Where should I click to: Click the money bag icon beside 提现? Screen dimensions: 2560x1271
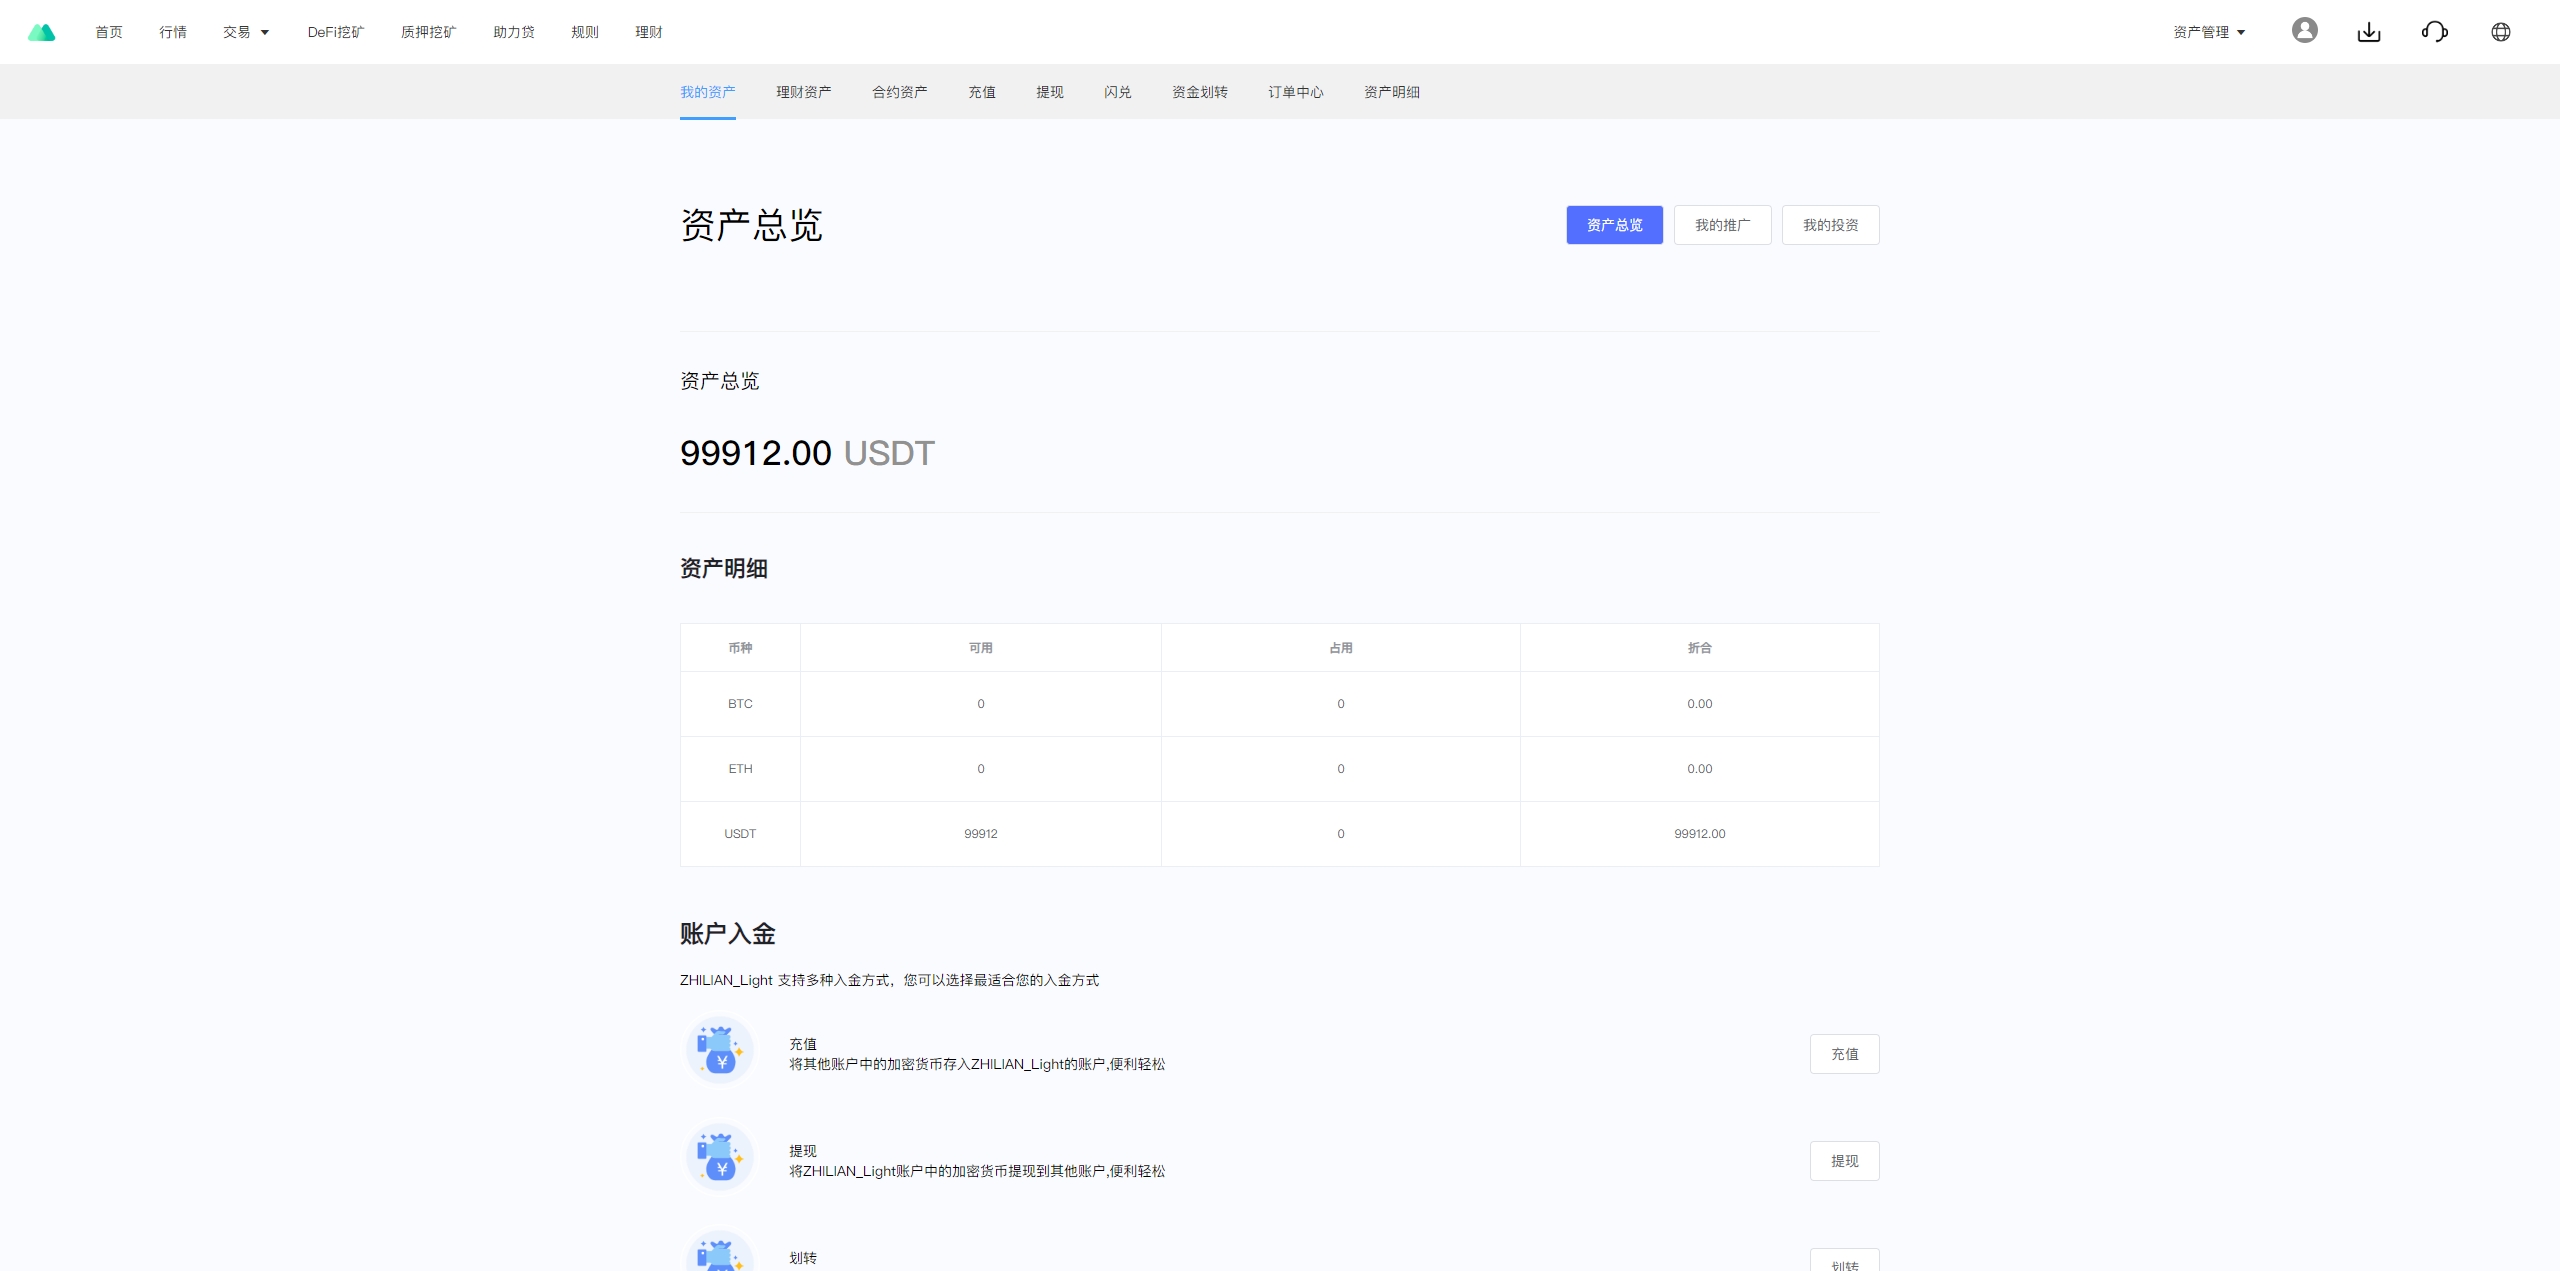tap(719, 1158)
